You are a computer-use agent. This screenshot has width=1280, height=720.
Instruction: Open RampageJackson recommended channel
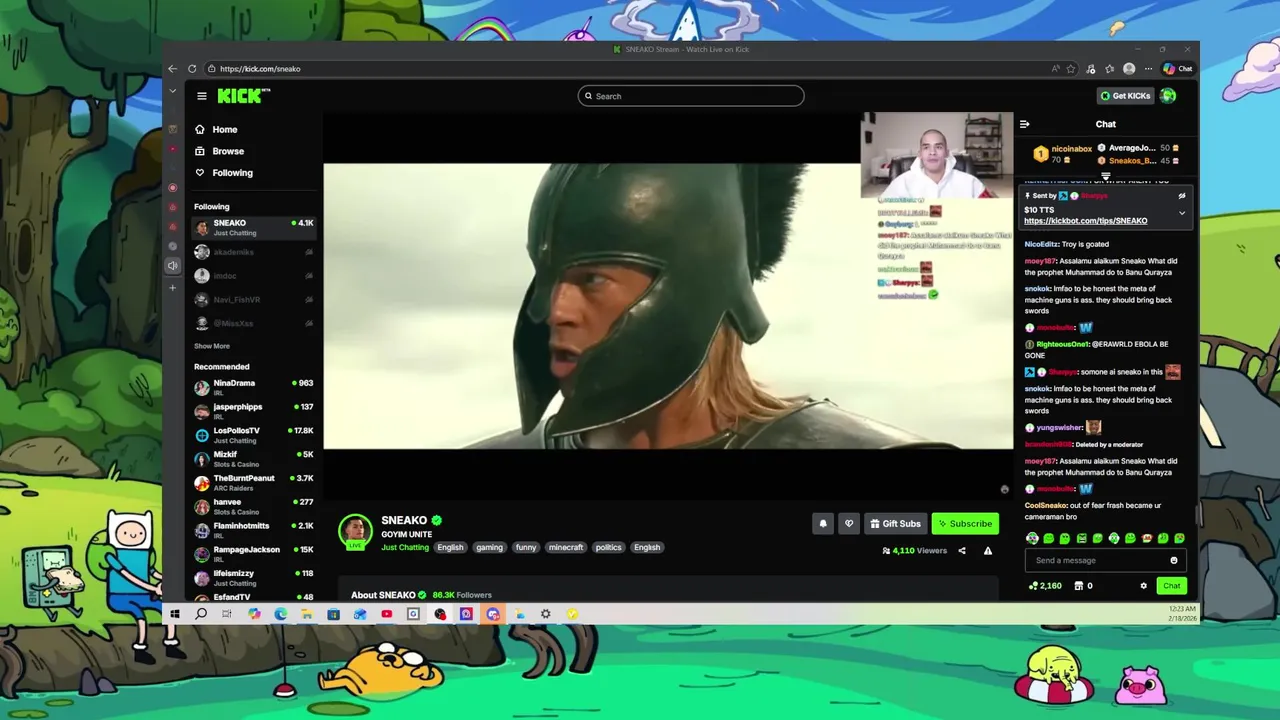[x=254, y=554]
